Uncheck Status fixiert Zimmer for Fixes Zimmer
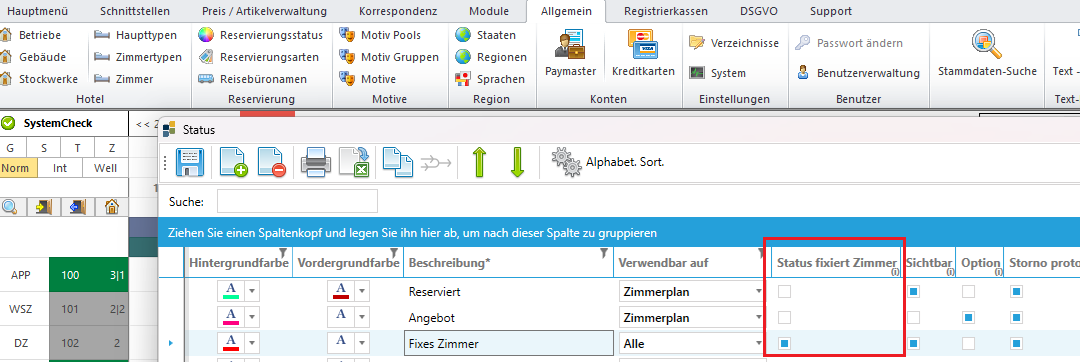The height and width of the screenshot is (362, 1080). pos(785,343)
